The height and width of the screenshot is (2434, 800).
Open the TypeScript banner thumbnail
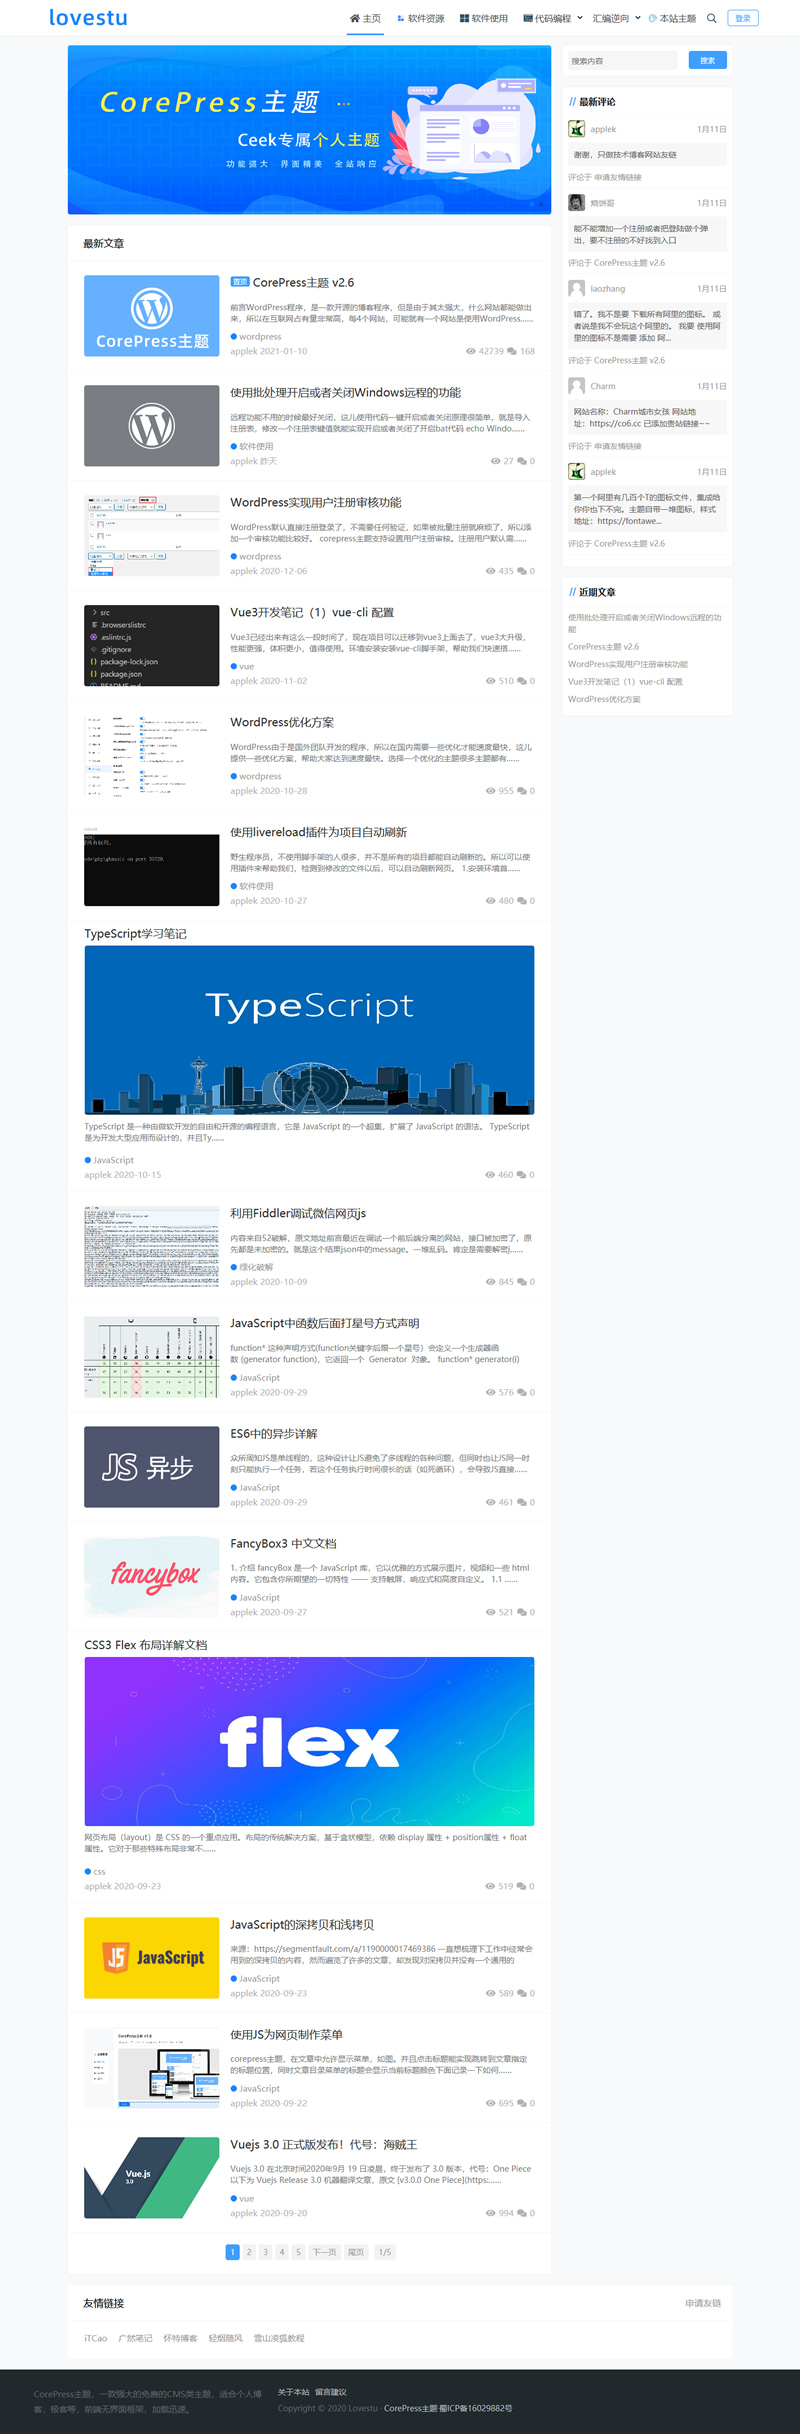click(x=309, y=1029)
